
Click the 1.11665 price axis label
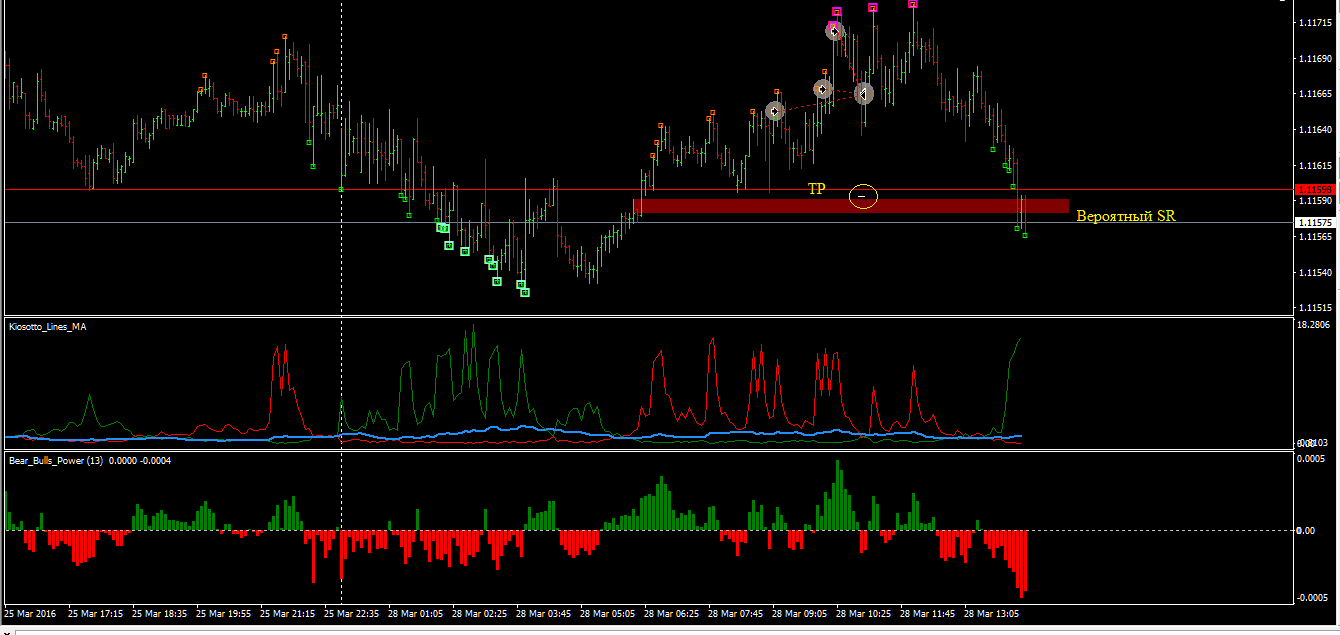1313,94
